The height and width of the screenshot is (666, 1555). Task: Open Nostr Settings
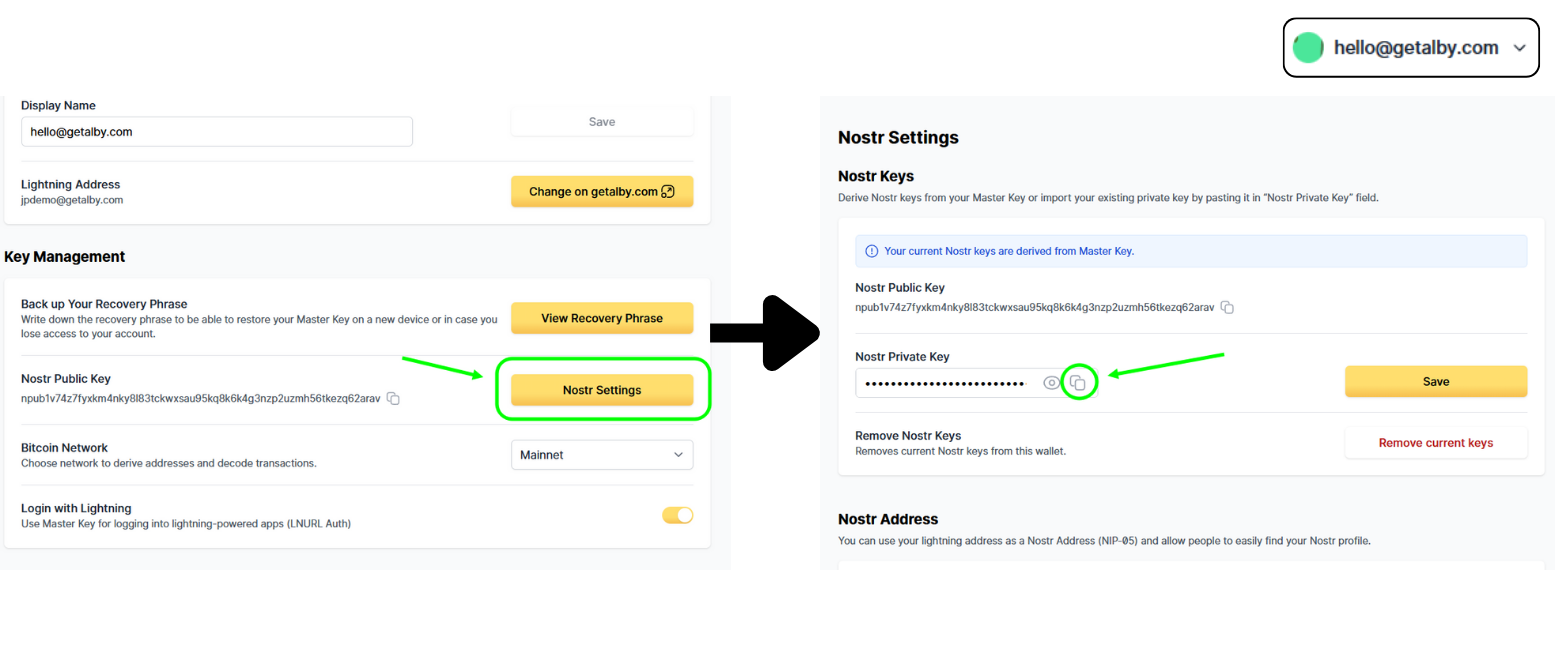click(601, 390)
